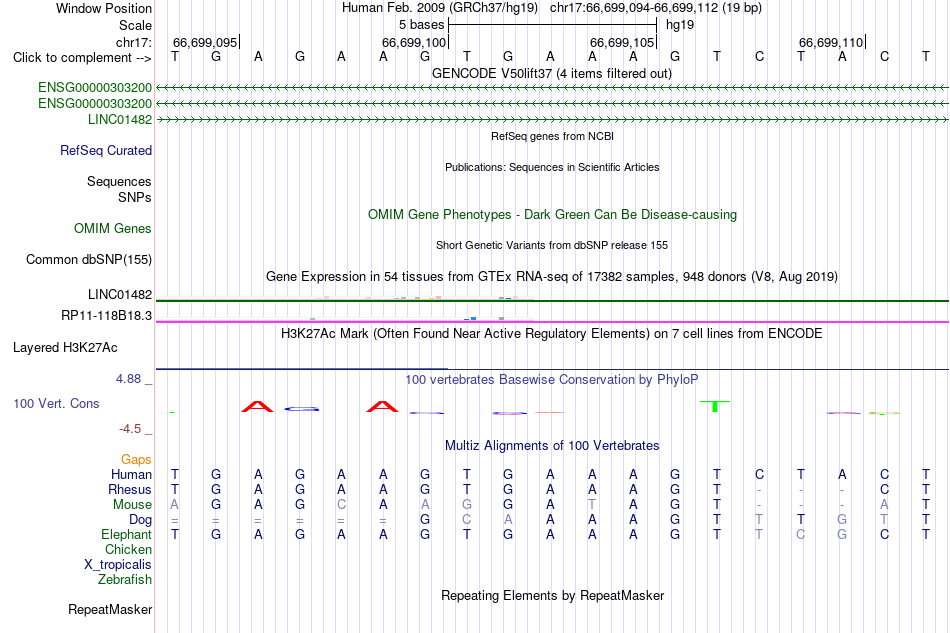Select the Human species label
The width and height of the screenshot is (950, 633).
pyautogui.click(x=131, y=474)
